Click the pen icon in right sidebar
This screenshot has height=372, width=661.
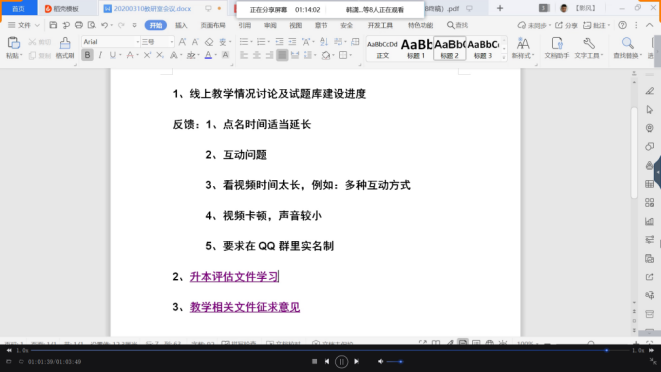pyautogui.click(x=650, y=91)
